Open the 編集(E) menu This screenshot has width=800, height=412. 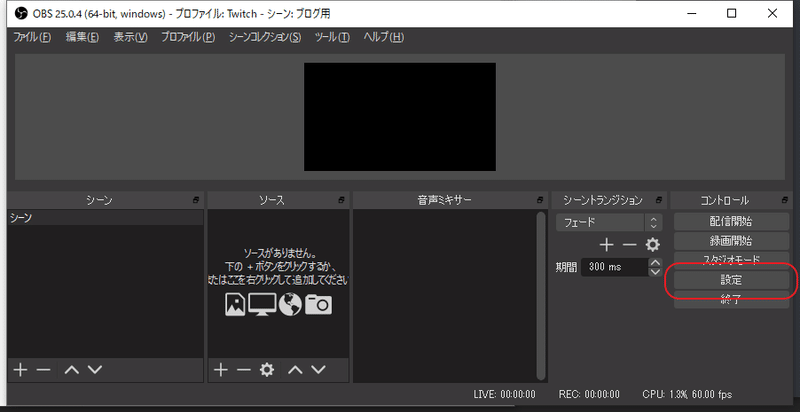click(x=82, y=37)
